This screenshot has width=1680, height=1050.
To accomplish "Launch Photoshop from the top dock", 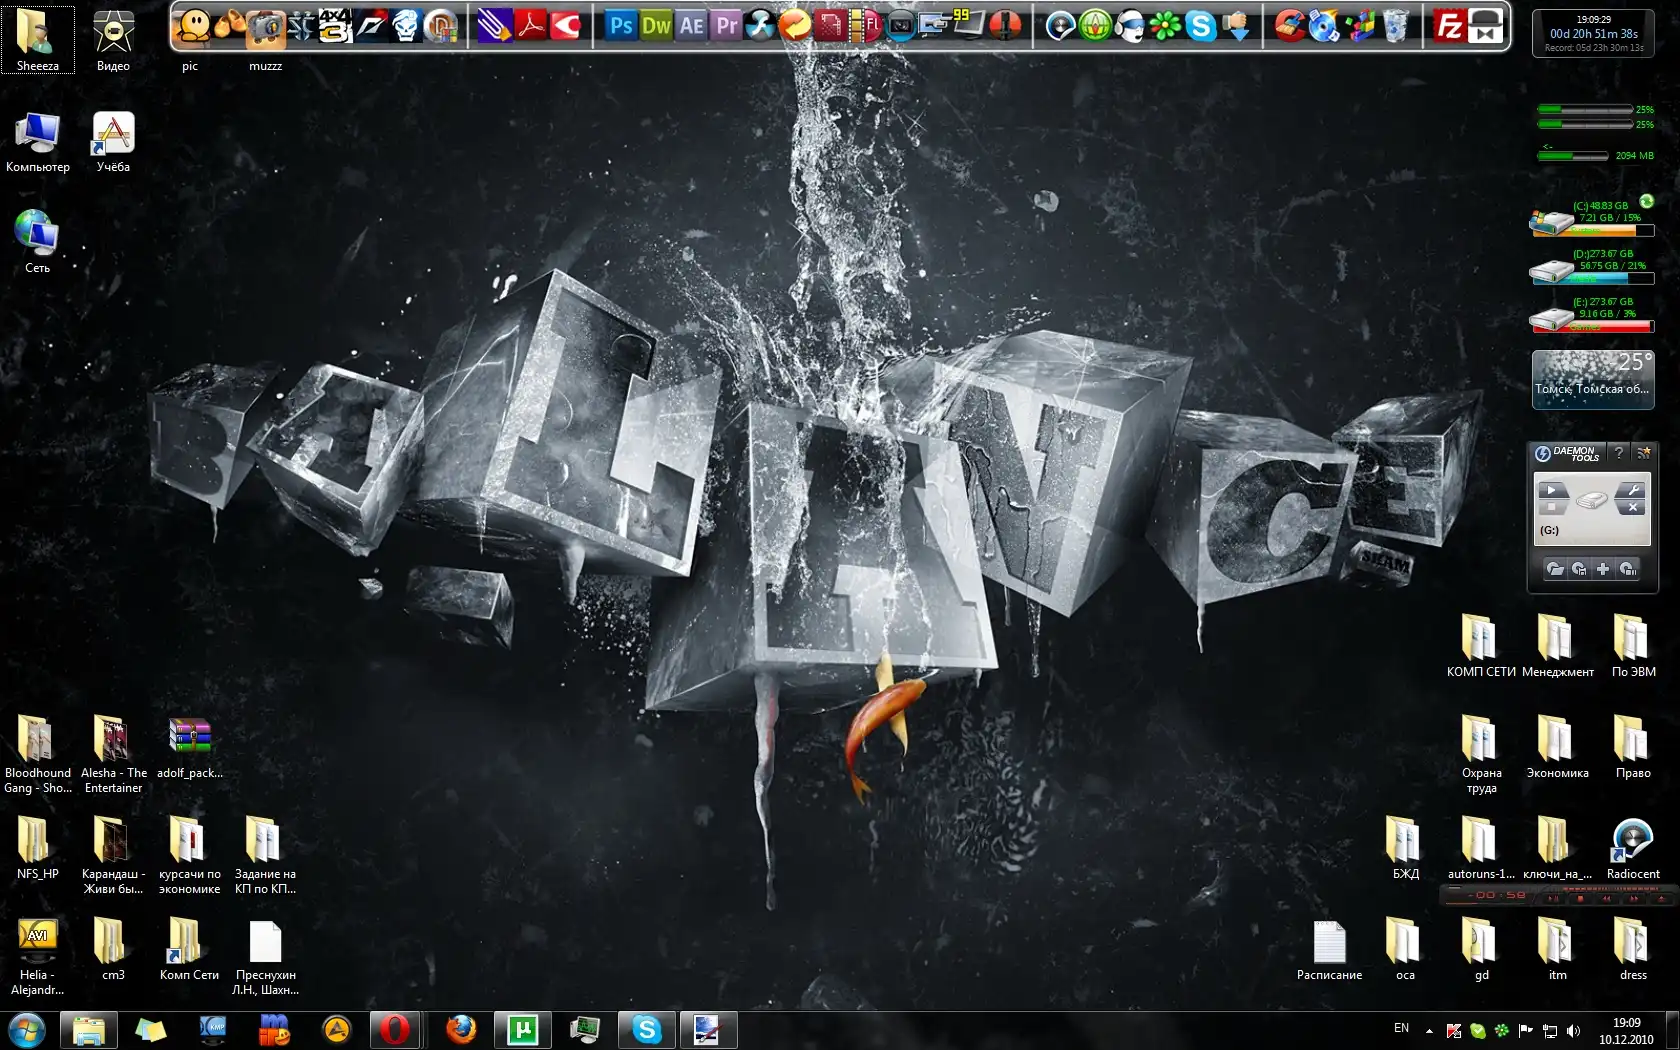I will click(x=621, y=26).
